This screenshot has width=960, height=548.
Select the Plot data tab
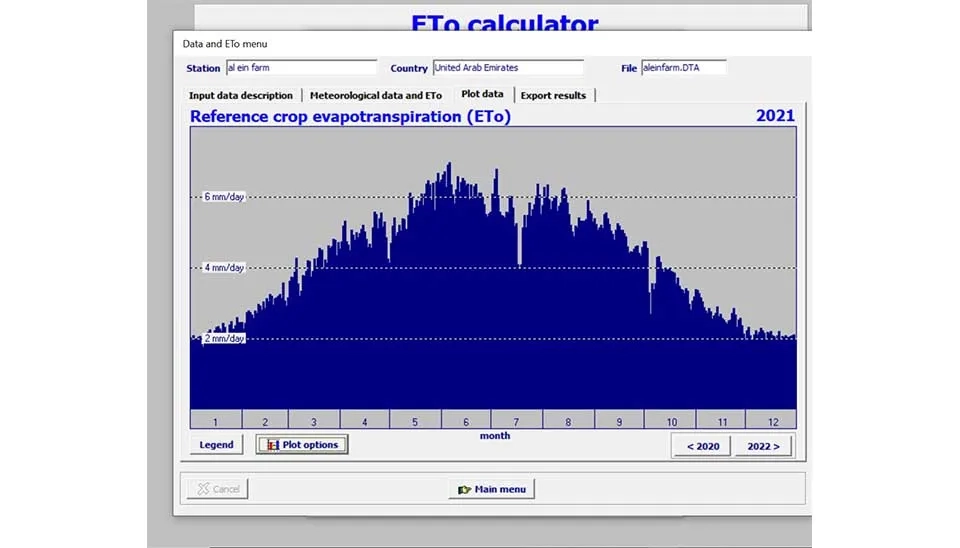482,94
